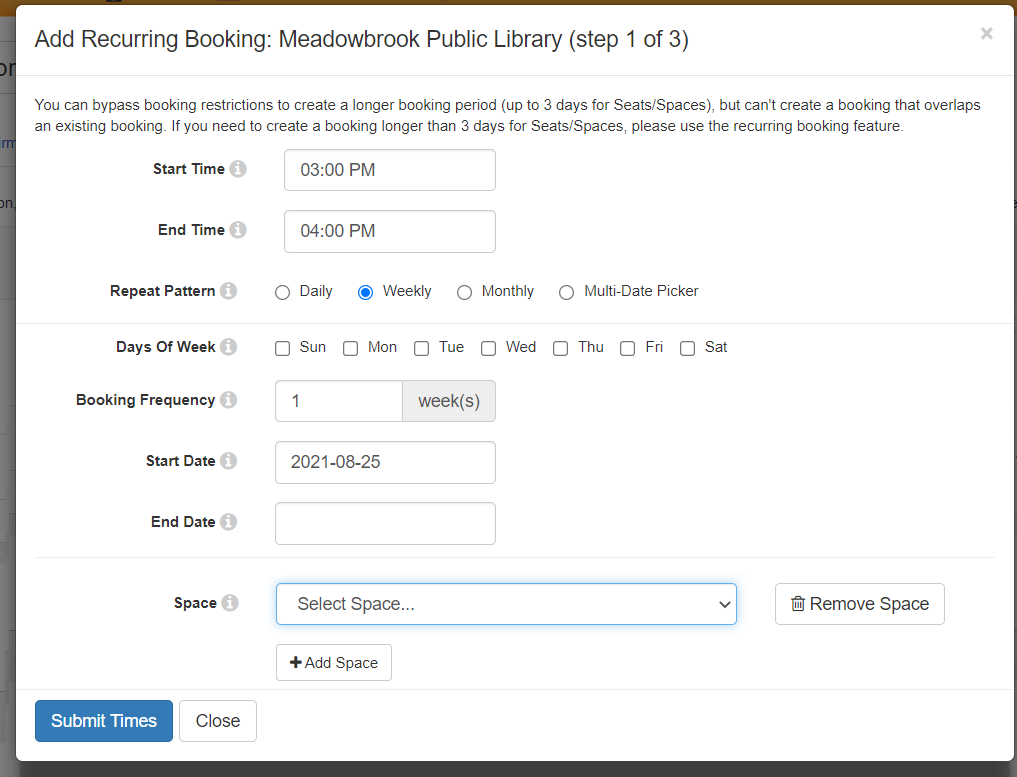The height and width of the screenshot is (777, 1017).
Task: Click the Space info icon
Action: tap(230, 603)
